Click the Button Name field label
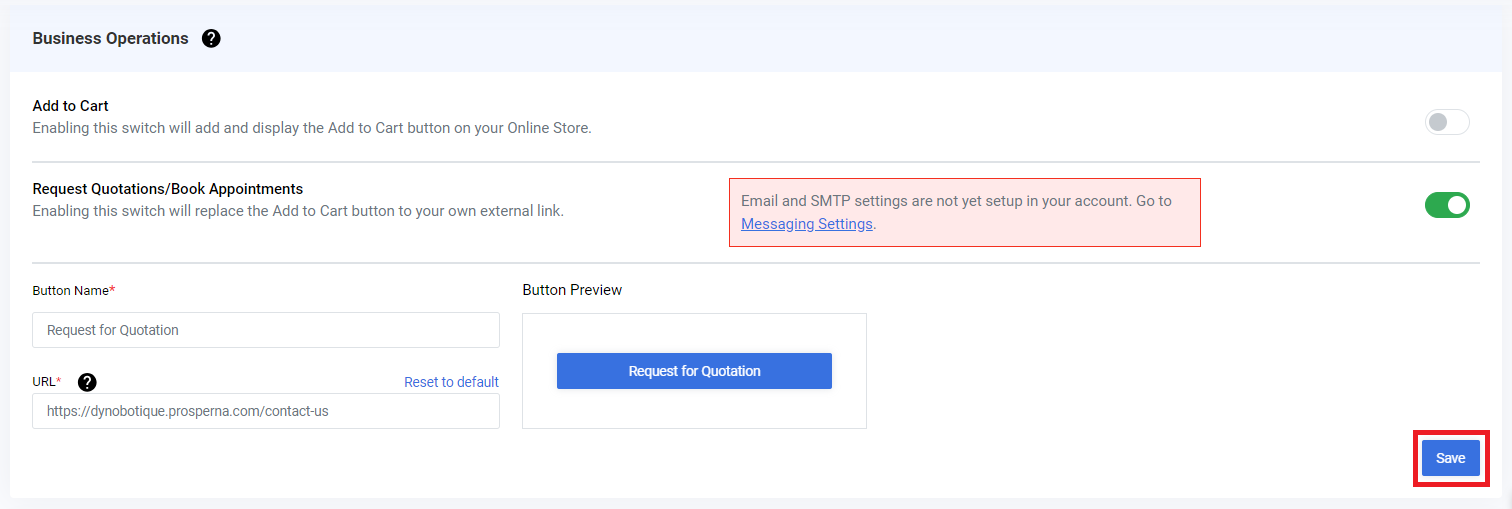1512x509 pixels. pyautogui.click(x=74, y=290)
